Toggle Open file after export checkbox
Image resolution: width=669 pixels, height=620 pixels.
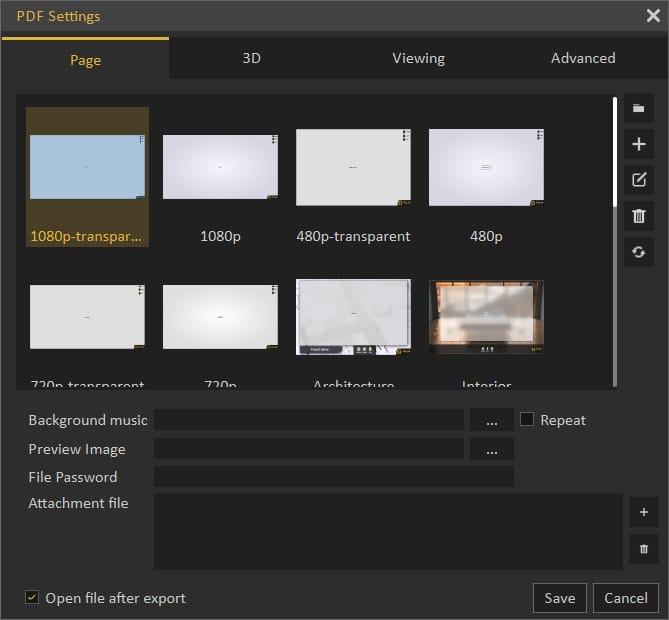tap(32, 598)
